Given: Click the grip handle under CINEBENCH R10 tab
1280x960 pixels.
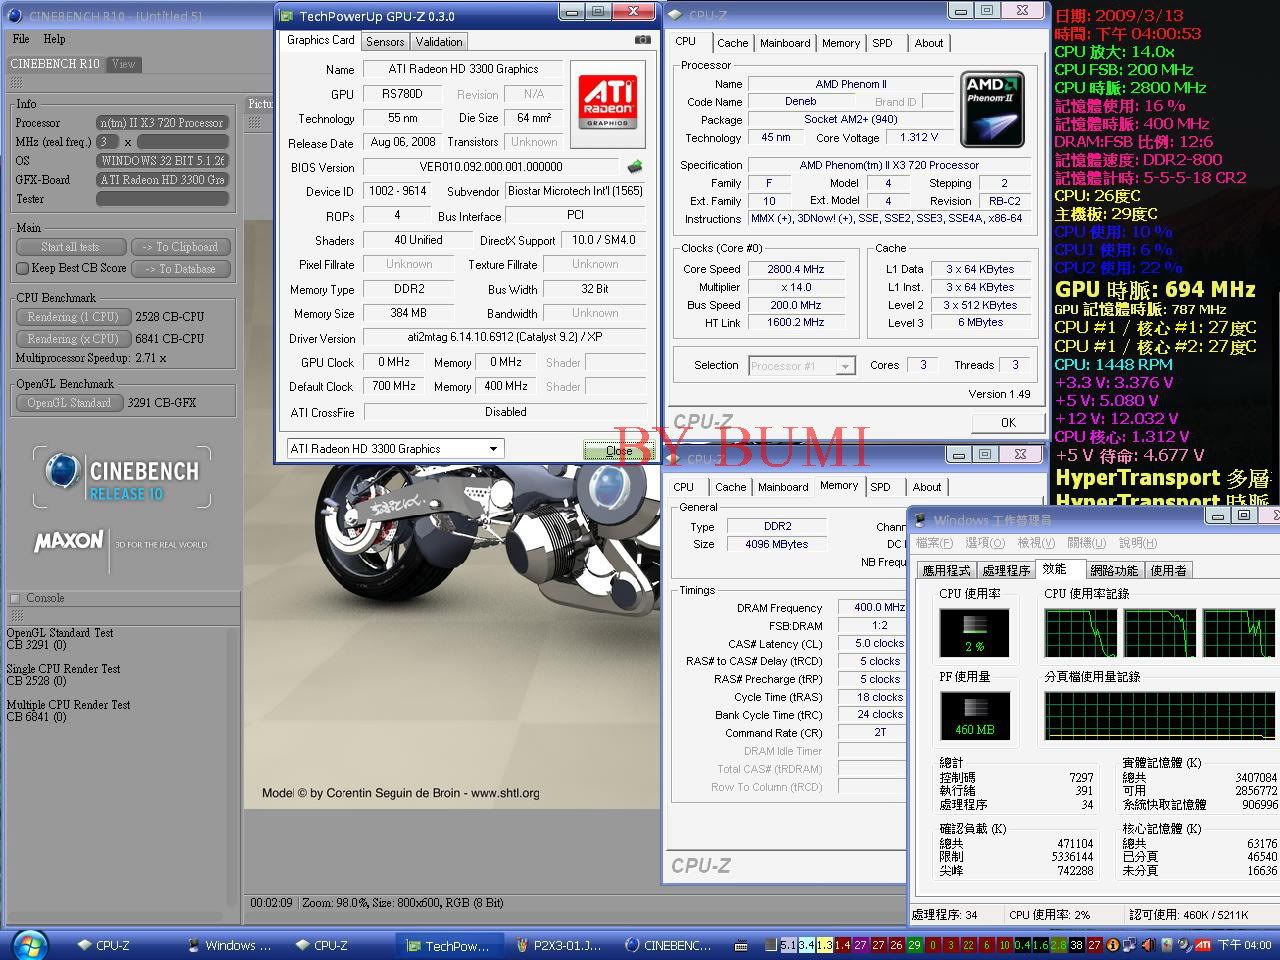Looking at the screenshot, I should tap(17, 83).
